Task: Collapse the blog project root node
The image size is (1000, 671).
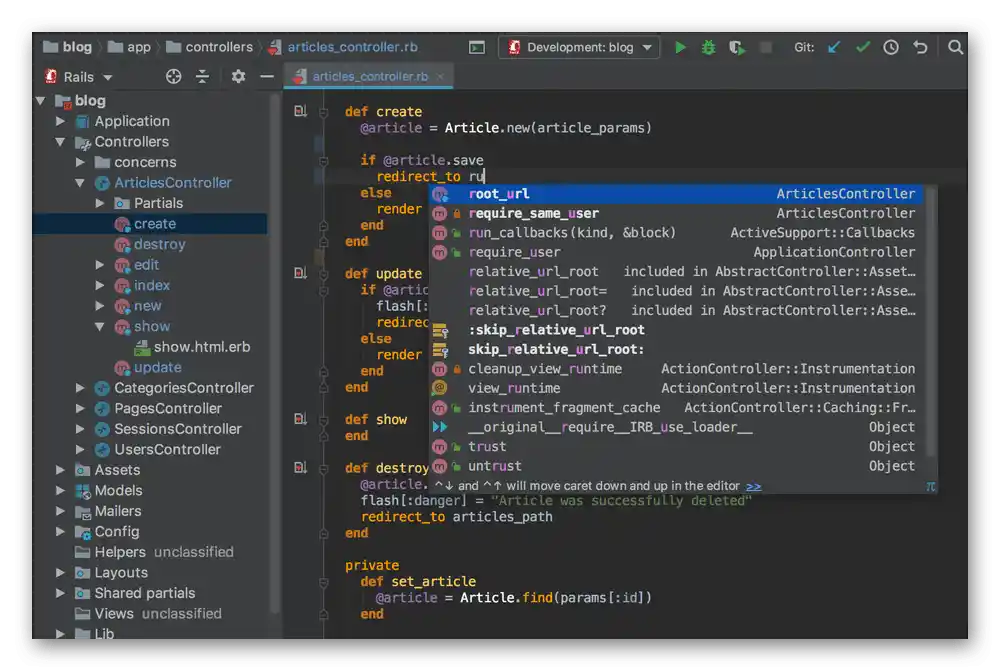Action: point(41,101)
